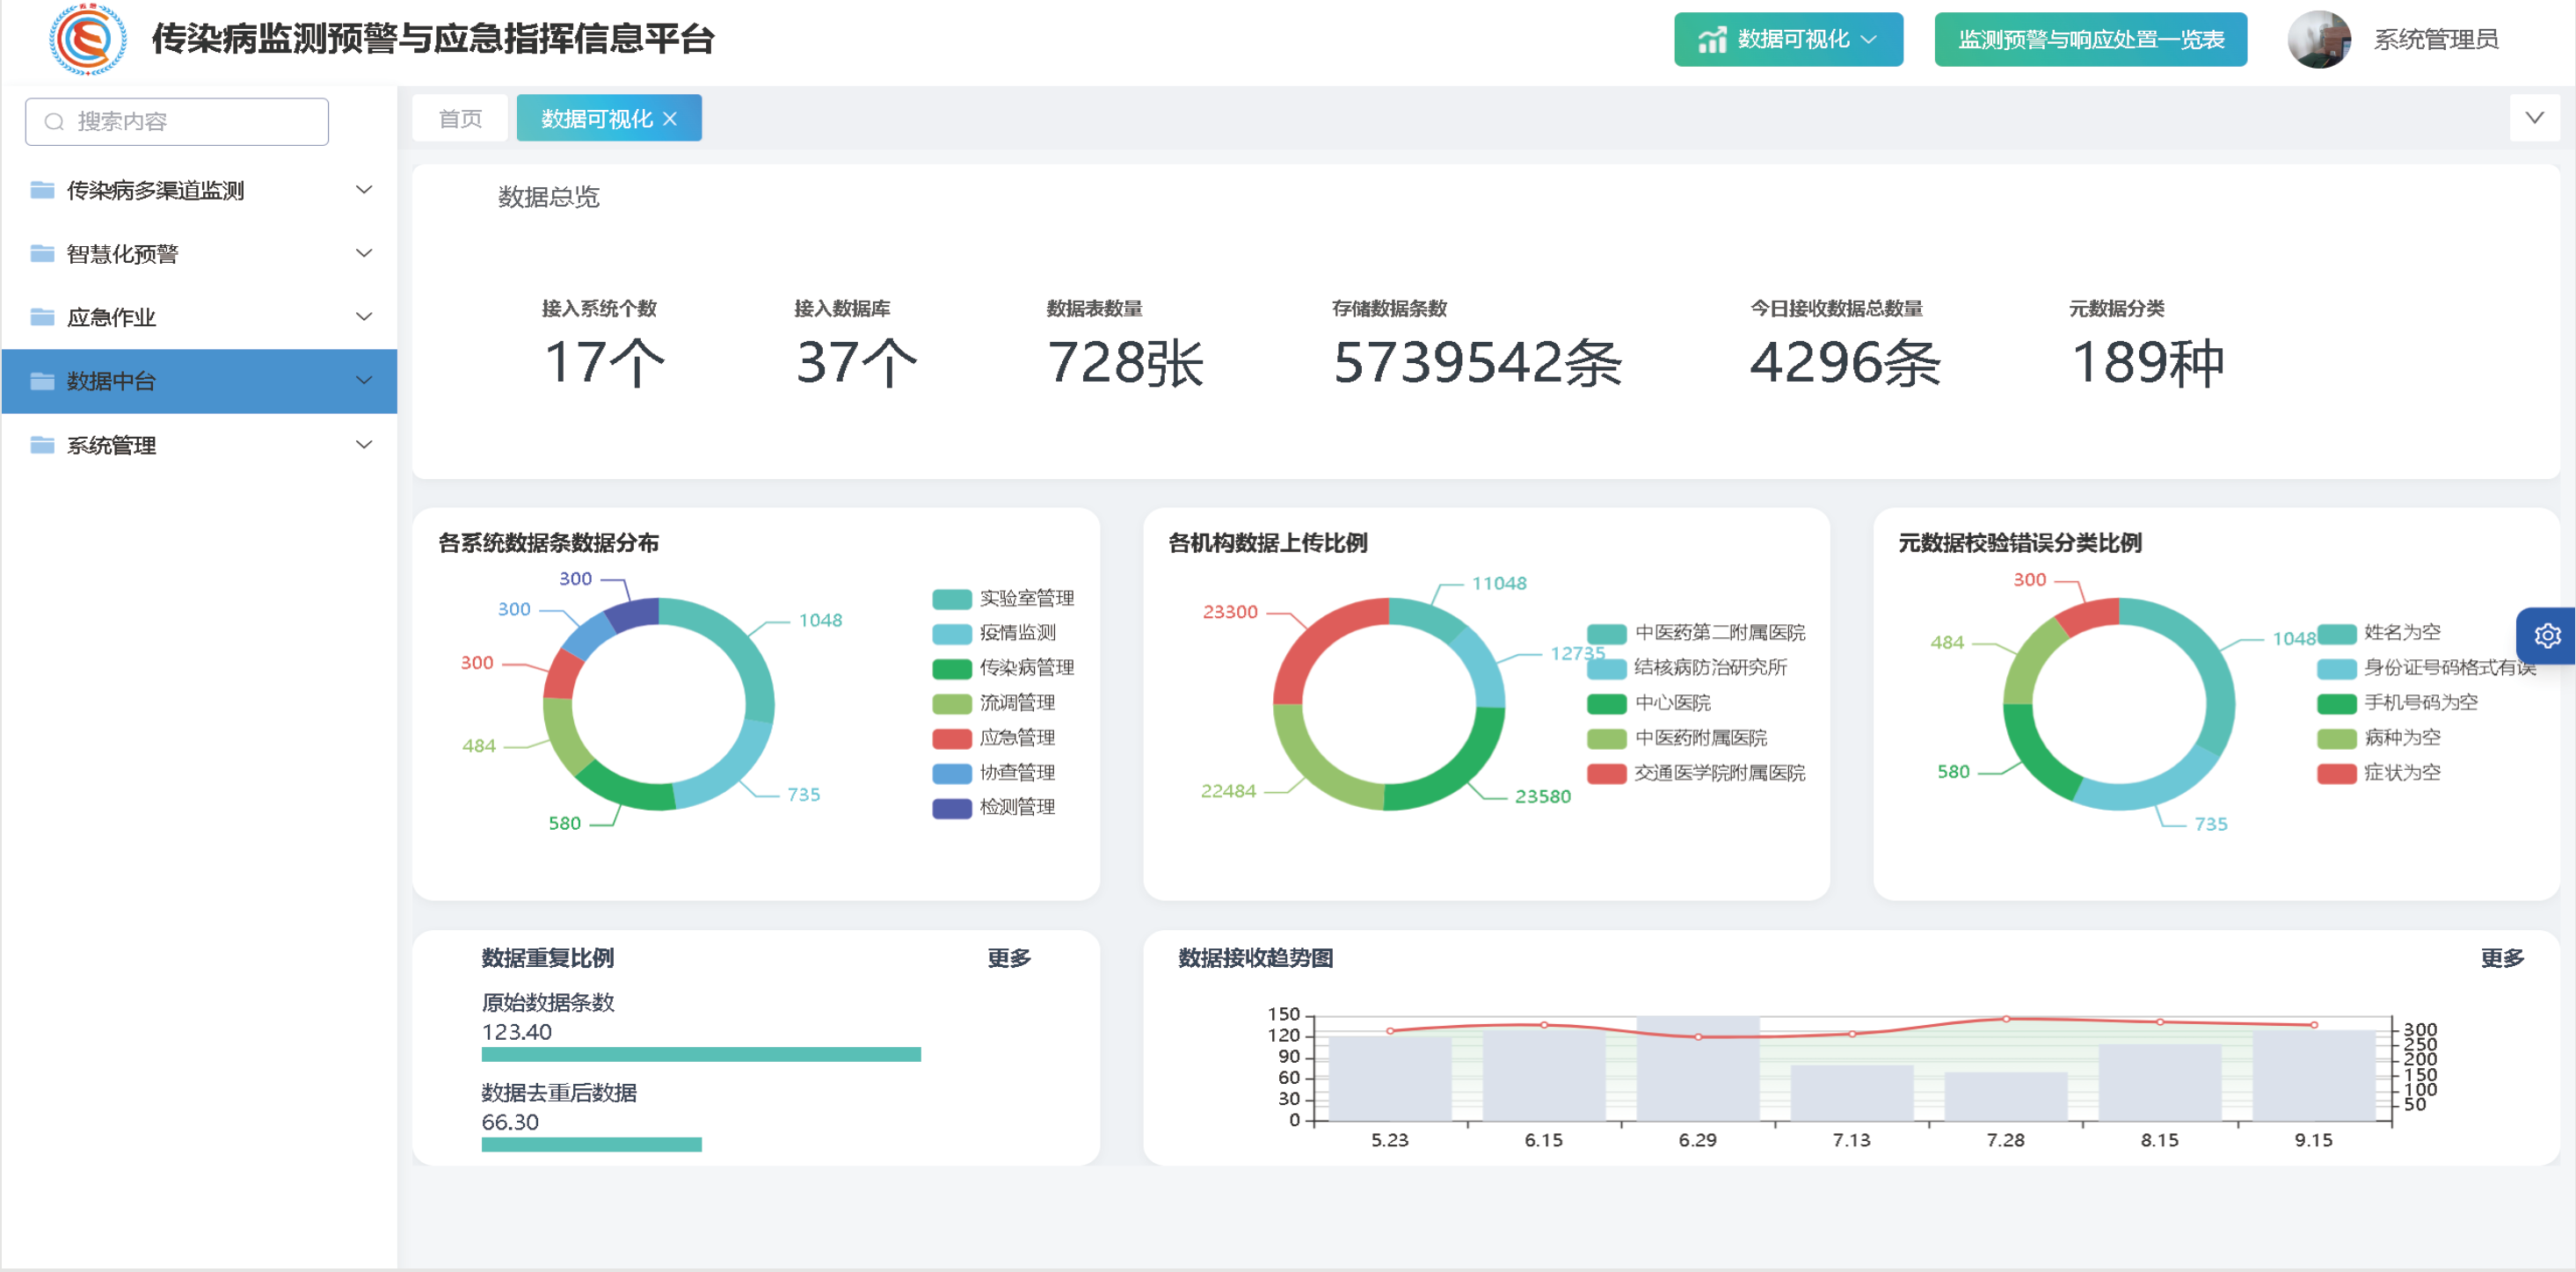Click 更多 in 数据重复比例 panel
The image size is (2576, 1272).
(1009, 958)
